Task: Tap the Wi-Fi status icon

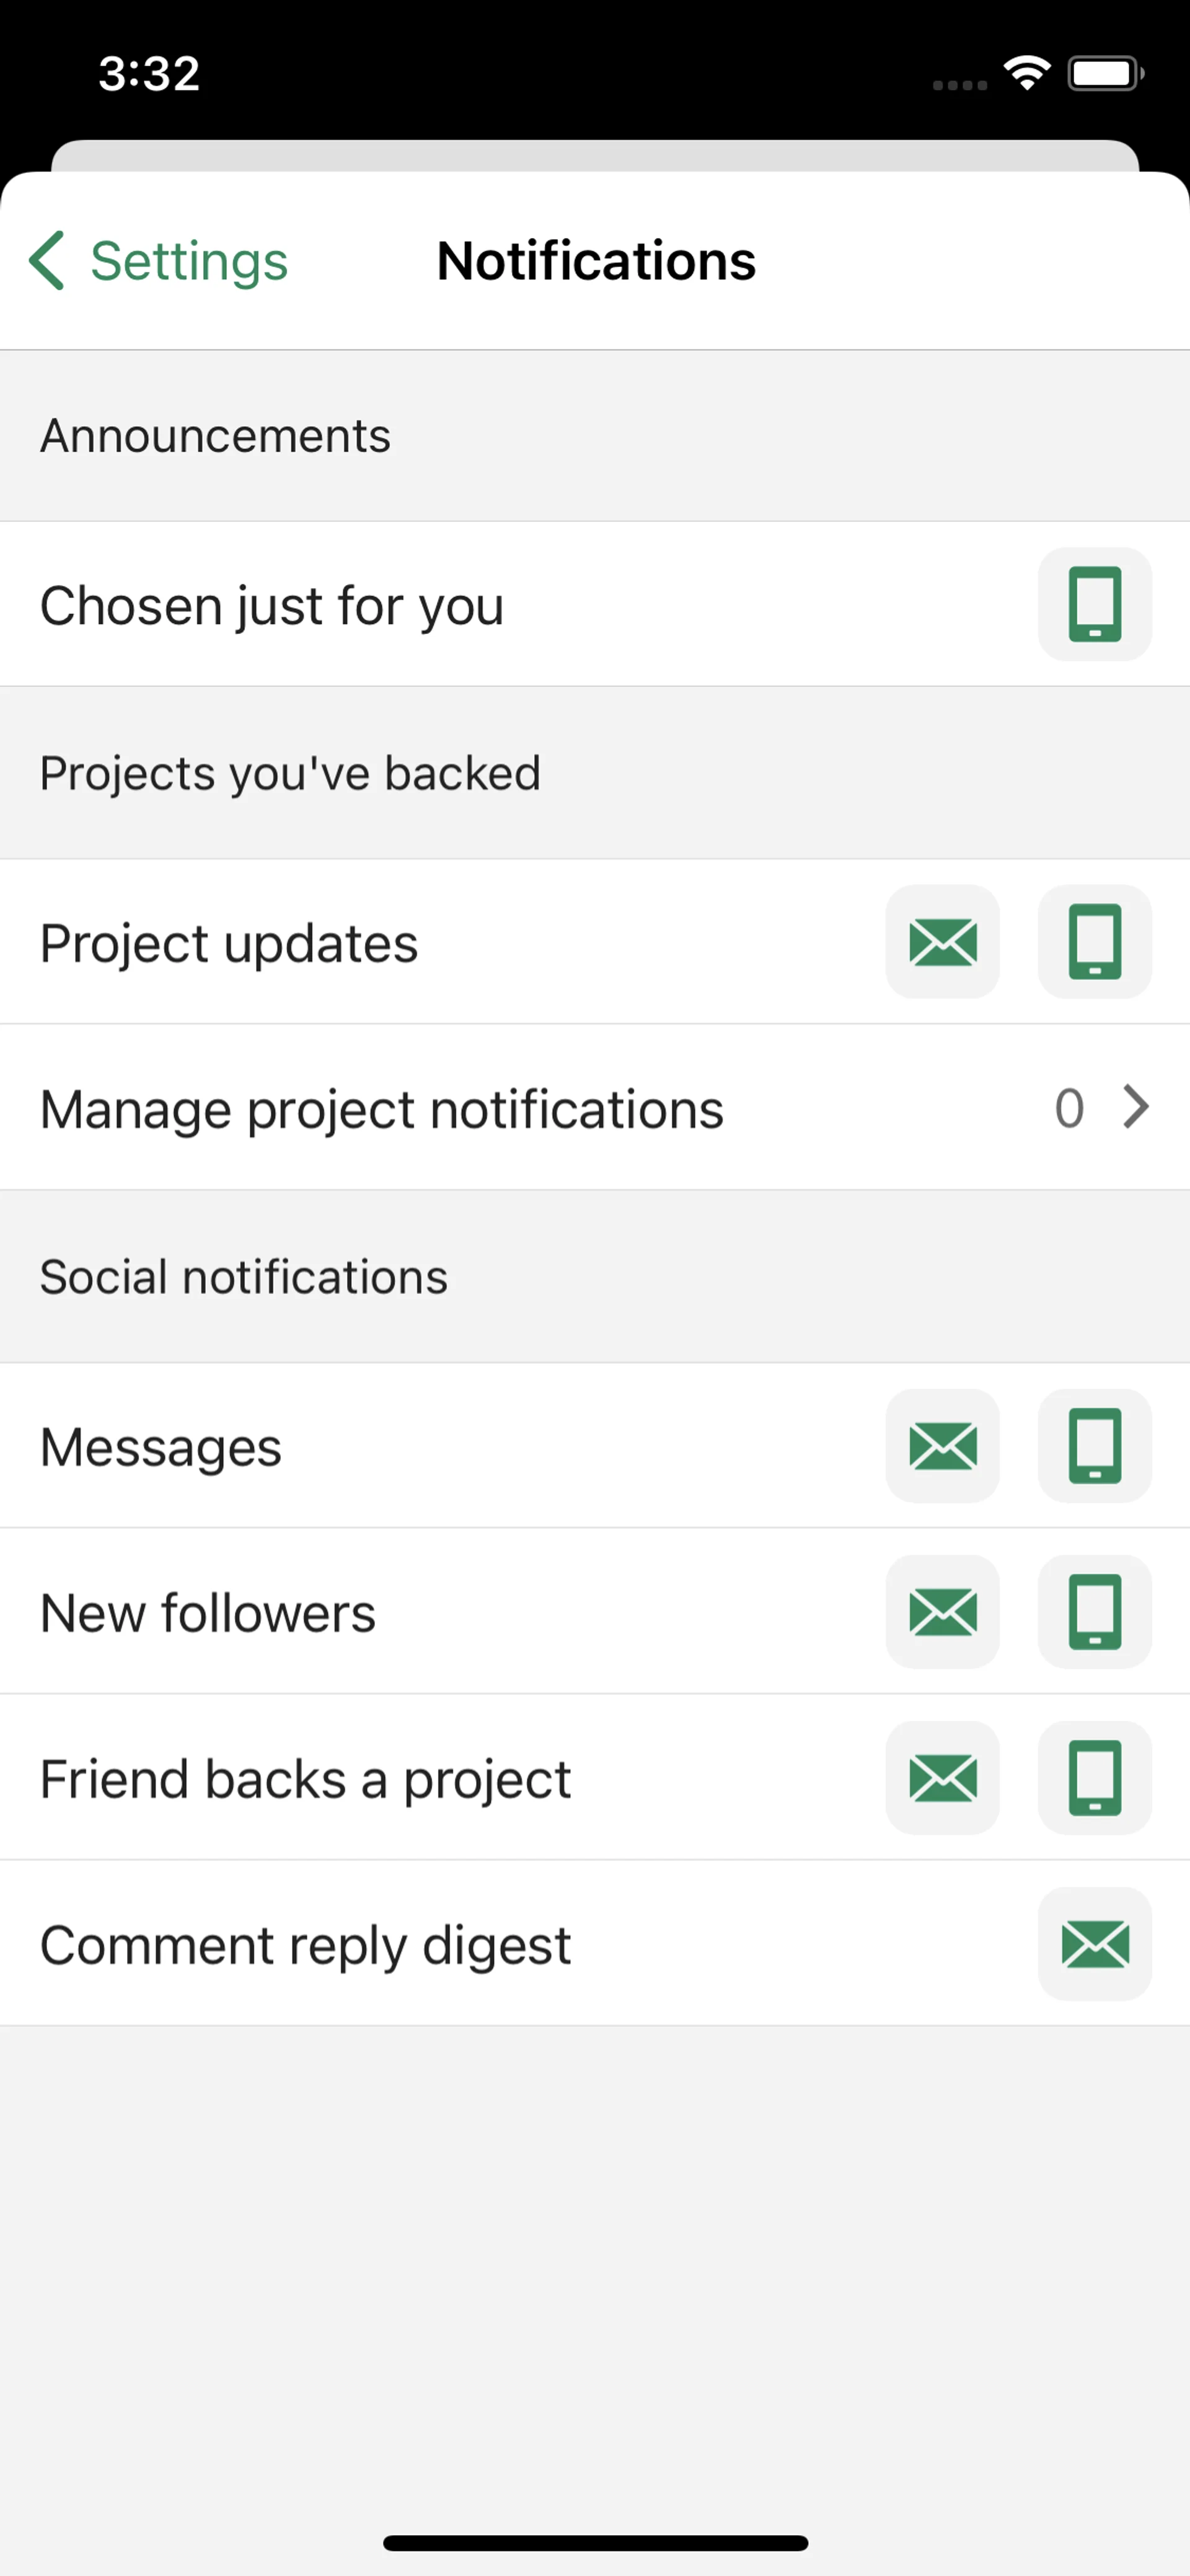Action: point(1027,73)
